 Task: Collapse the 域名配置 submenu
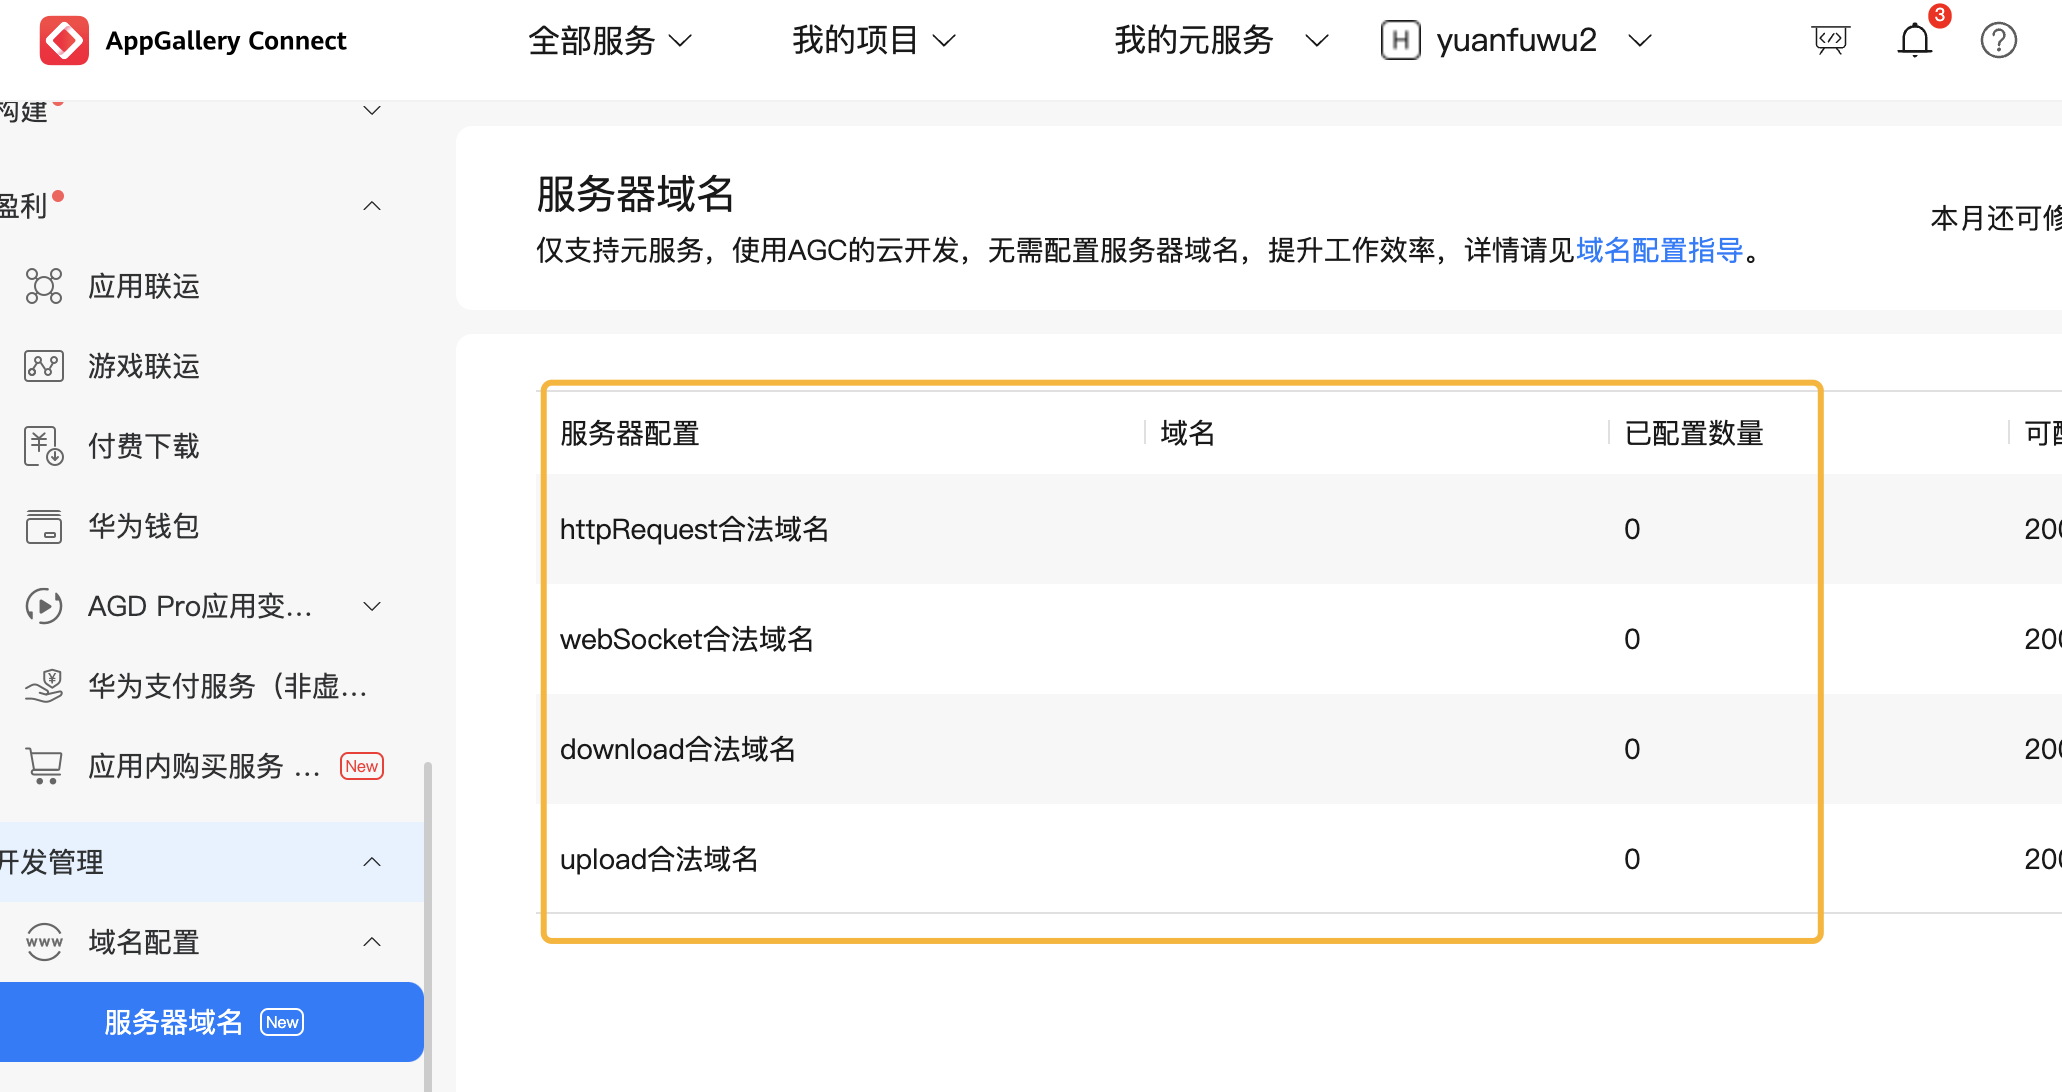(x=372, y=942)
